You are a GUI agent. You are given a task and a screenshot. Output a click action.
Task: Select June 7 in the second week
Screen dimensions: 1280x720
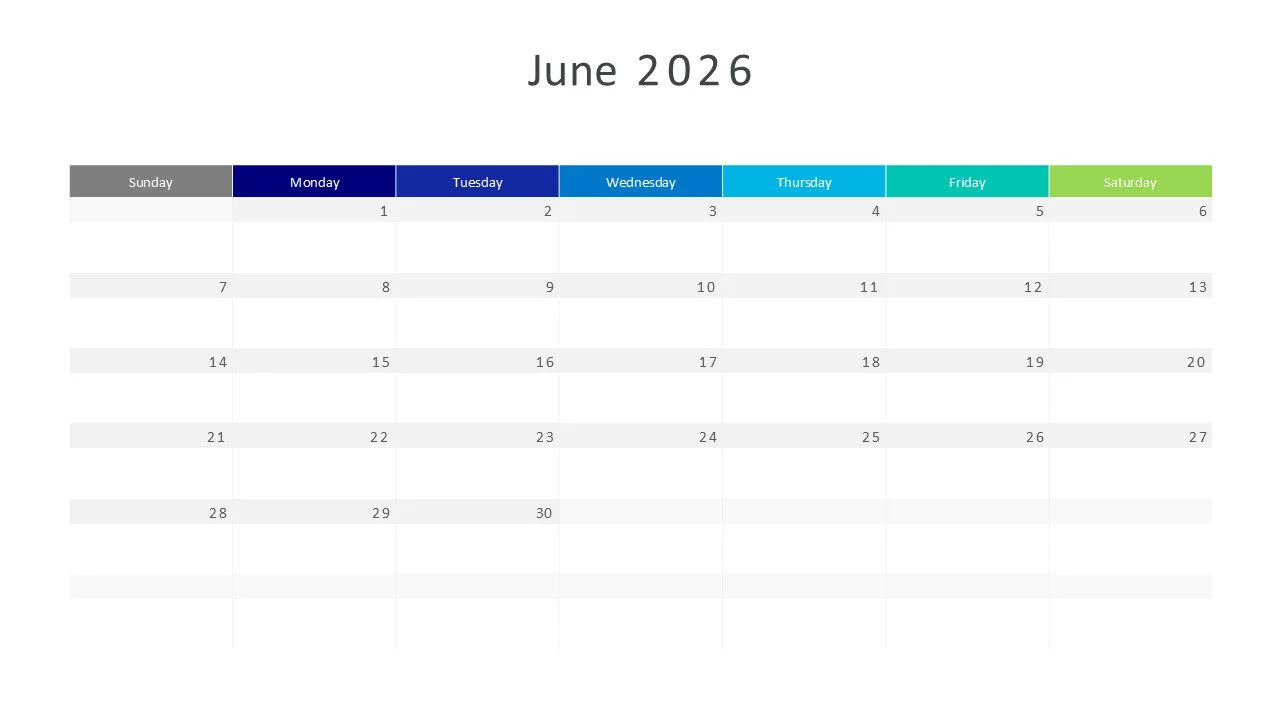click(222, 287)
